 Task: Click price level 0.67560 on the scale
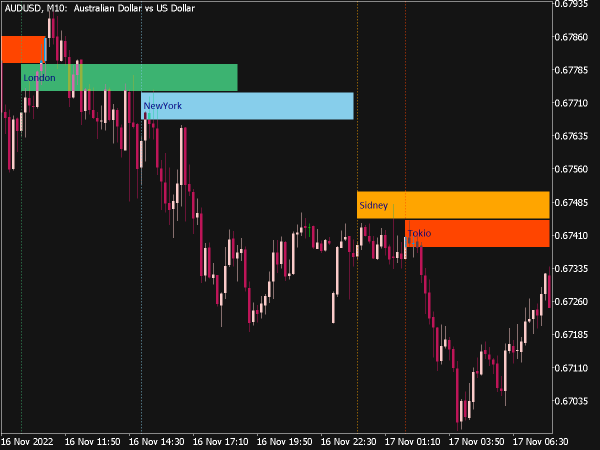(571, 169)
